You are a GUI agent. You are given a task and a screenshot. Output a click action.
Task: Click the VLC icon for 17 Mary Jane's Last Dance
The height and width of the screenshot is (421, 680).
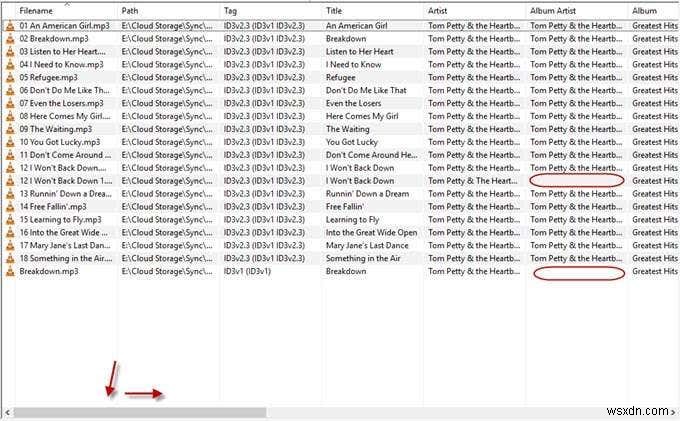click(x=10, y=246)
